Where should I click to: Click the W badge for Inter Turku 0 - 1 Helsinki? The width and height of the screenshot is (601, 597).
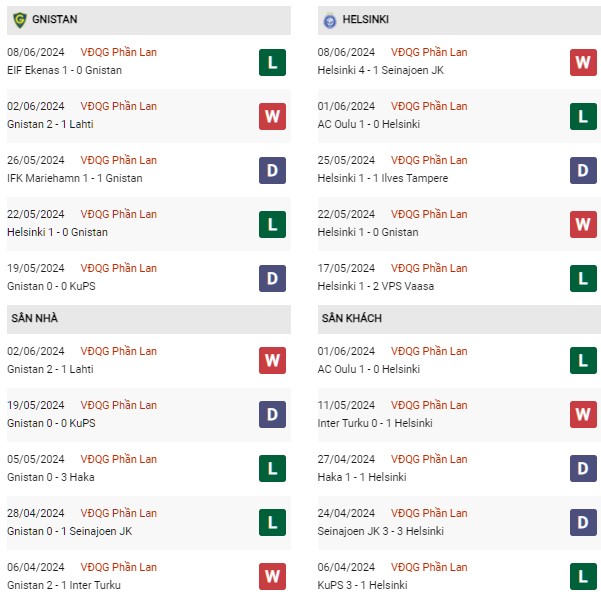(583, 414)
